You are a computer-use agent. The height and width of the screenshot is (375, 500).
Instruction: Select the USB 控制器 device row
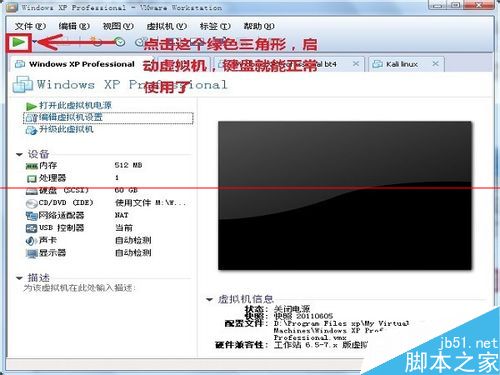click(108, 228)
